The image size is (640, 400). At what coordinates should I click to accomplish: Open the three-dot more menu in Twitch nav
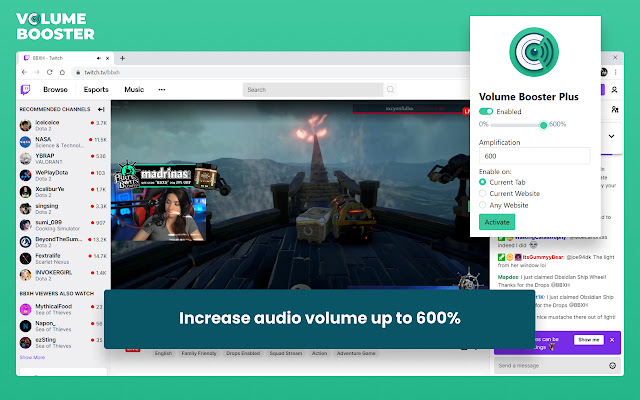(162, 89)
